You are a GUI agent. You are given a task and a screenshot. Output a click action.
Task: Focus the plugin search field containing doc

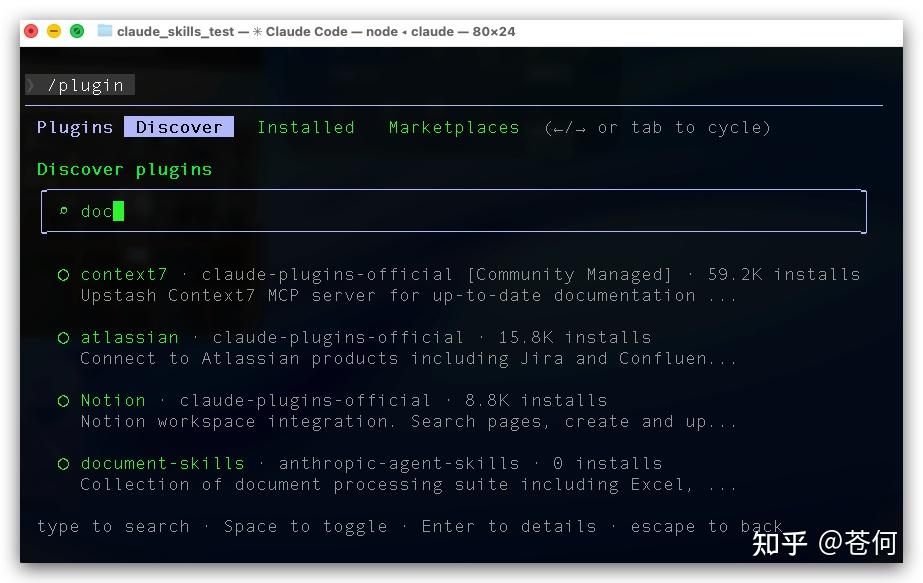[453, 211]
